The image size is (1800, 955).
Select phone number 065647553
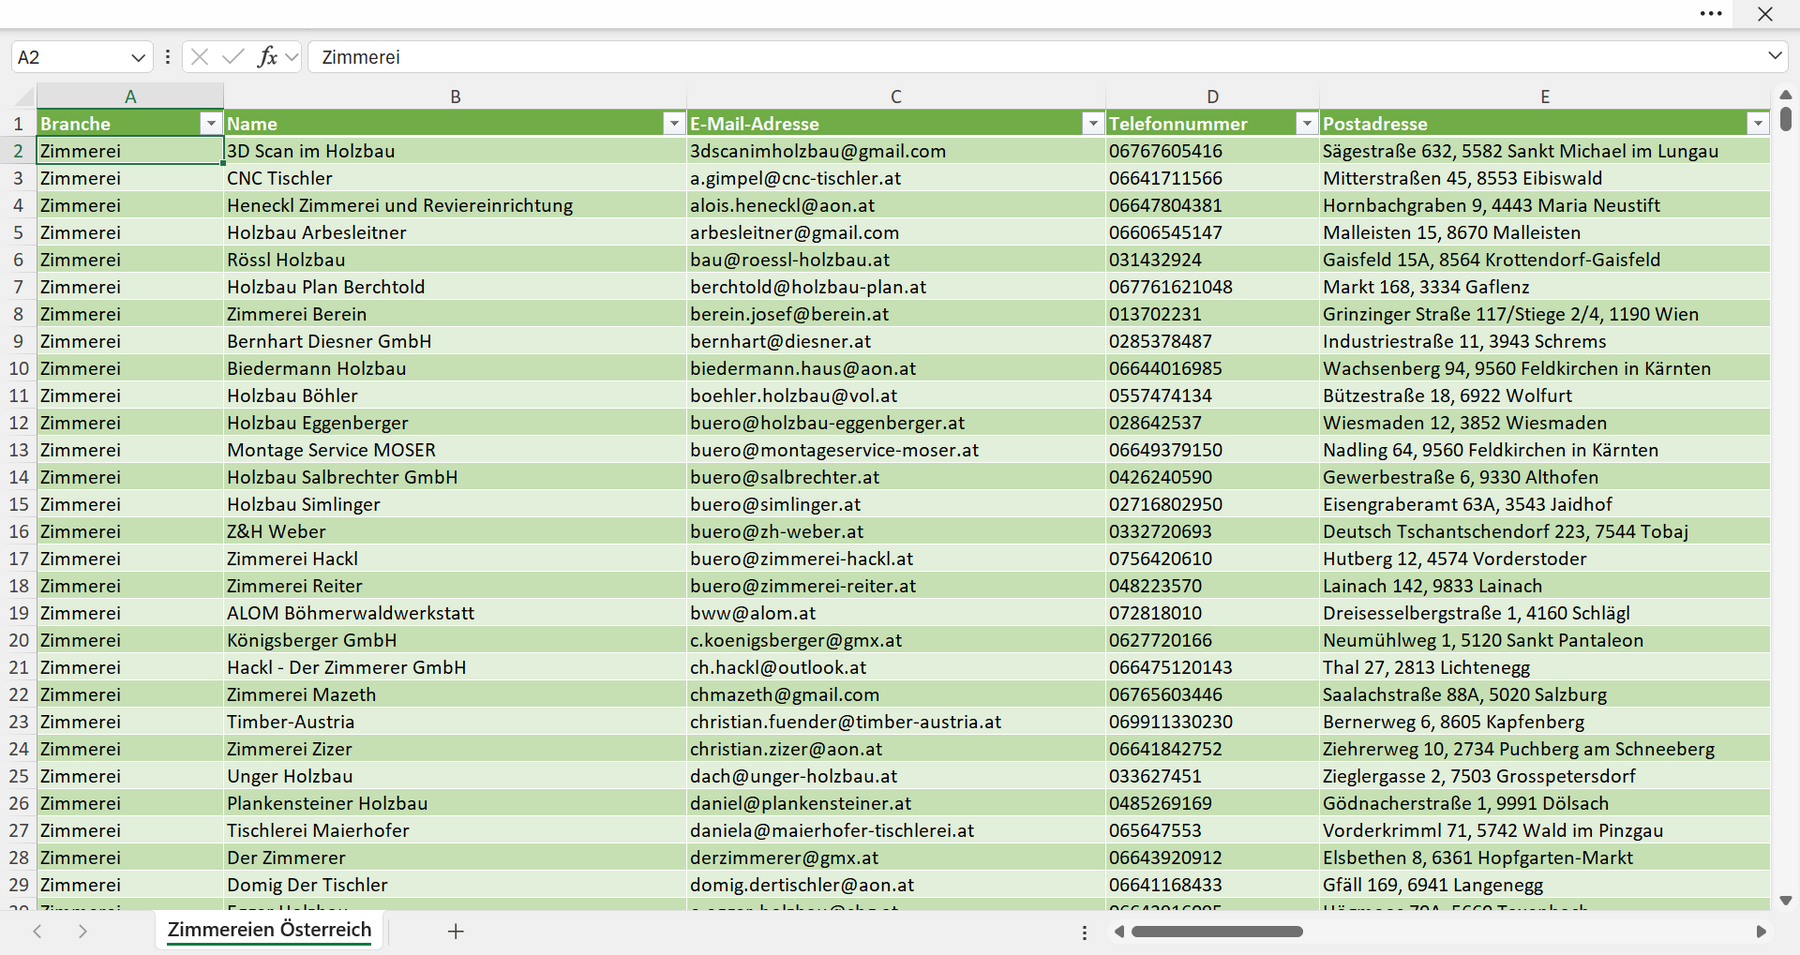1212,830
